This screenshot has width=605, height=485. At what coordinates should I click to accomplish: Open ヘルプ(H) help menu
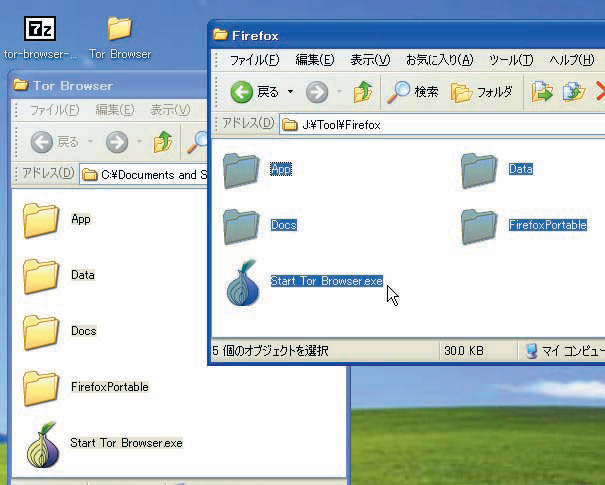(x=571, y=60)
